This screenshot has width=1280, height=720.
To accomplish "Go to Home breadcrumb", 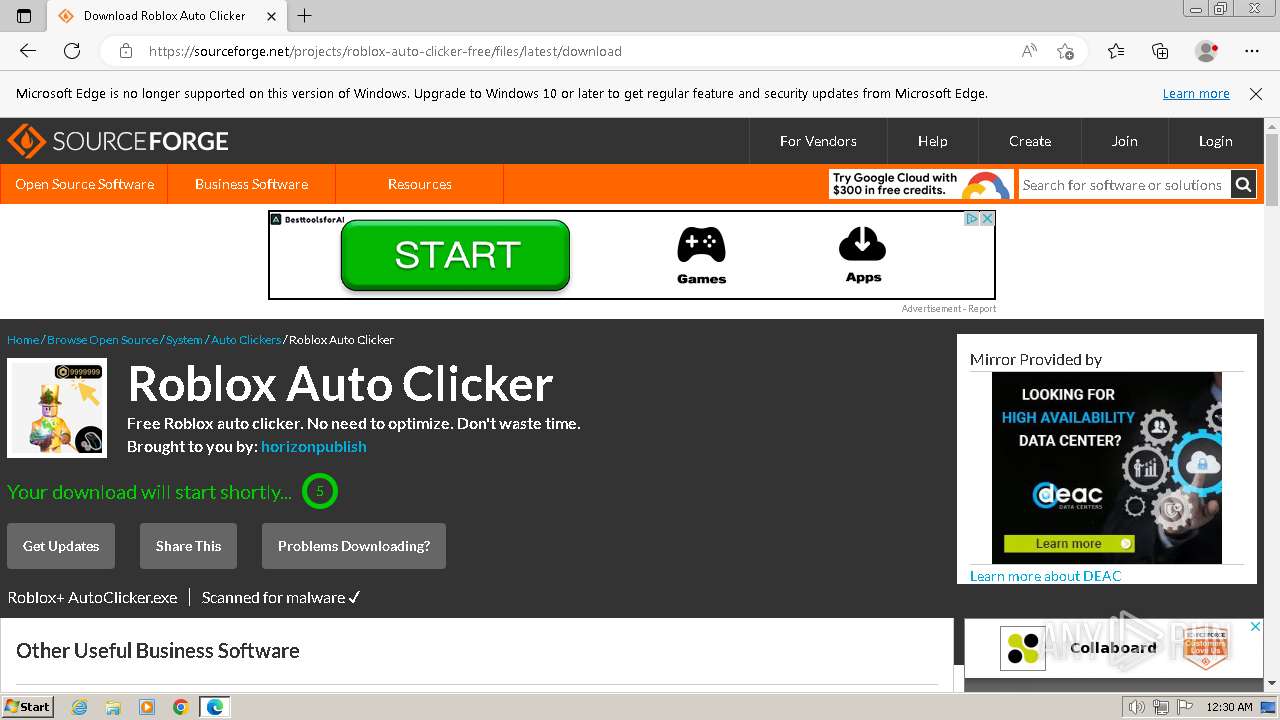I will (x=23, y=340).
